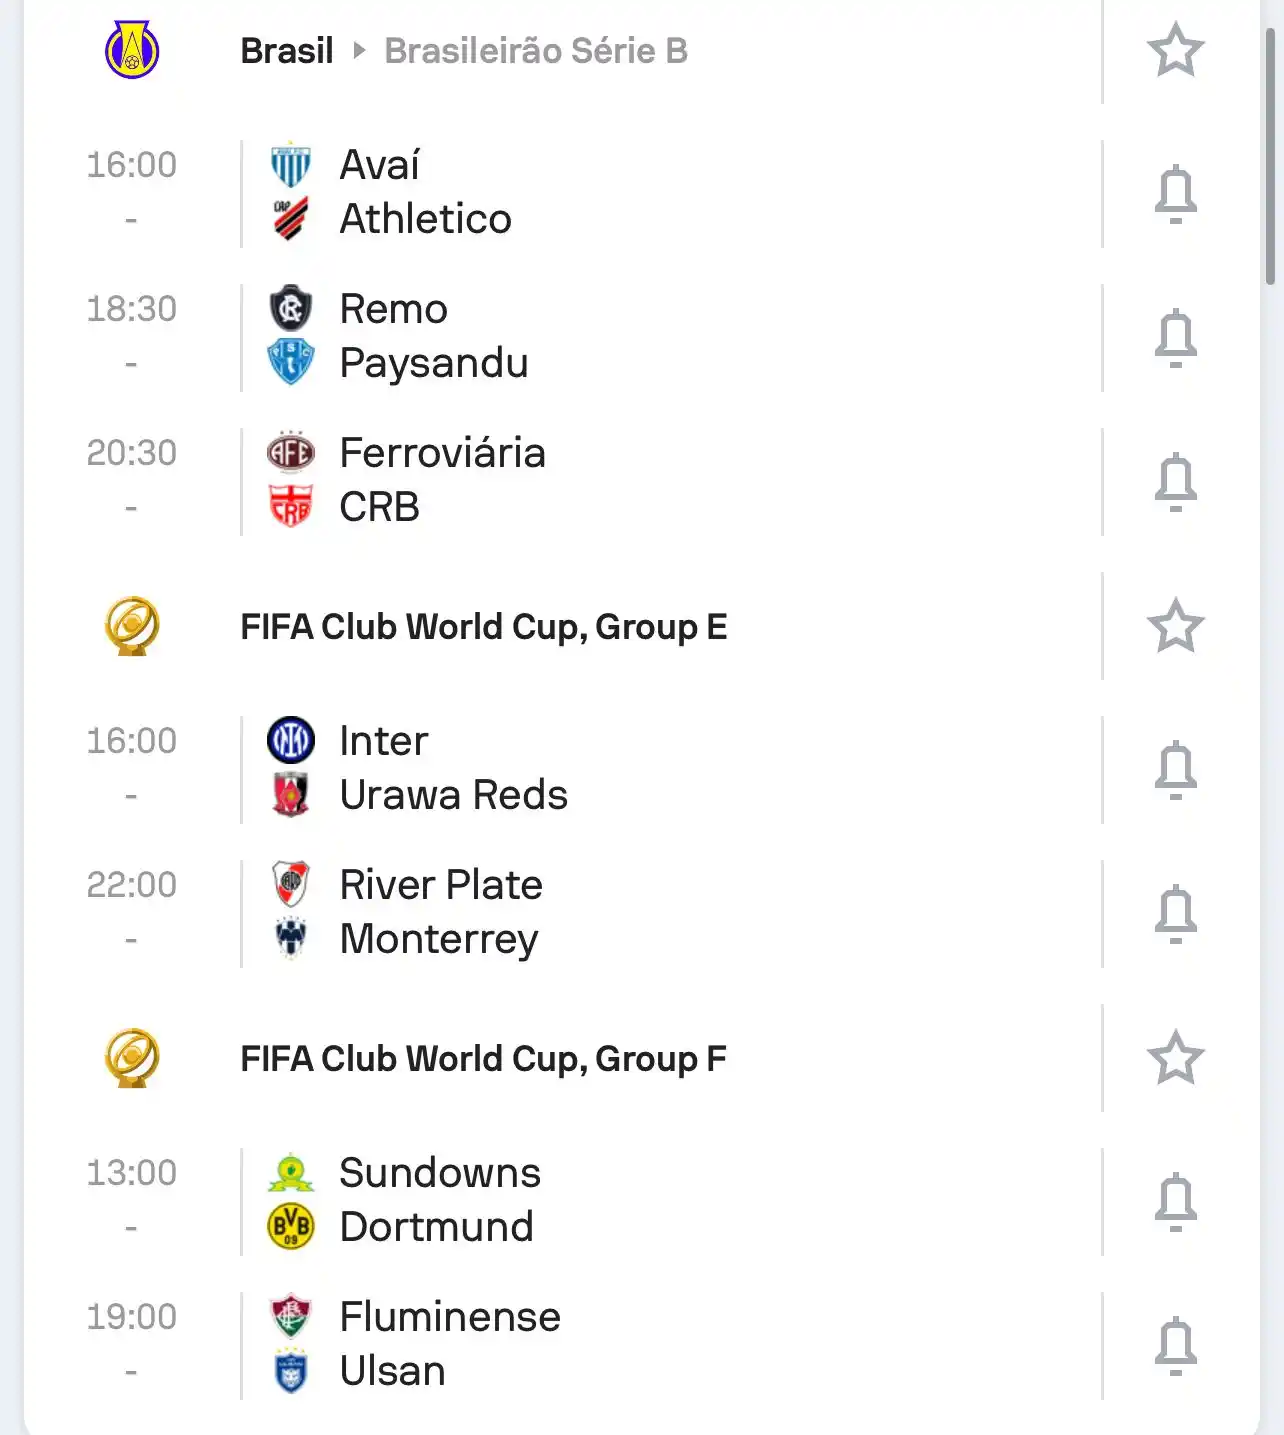Open the Brasileirão Série B league link
The width and height of the screenshot is (1284, 1435).
[536, 51]
